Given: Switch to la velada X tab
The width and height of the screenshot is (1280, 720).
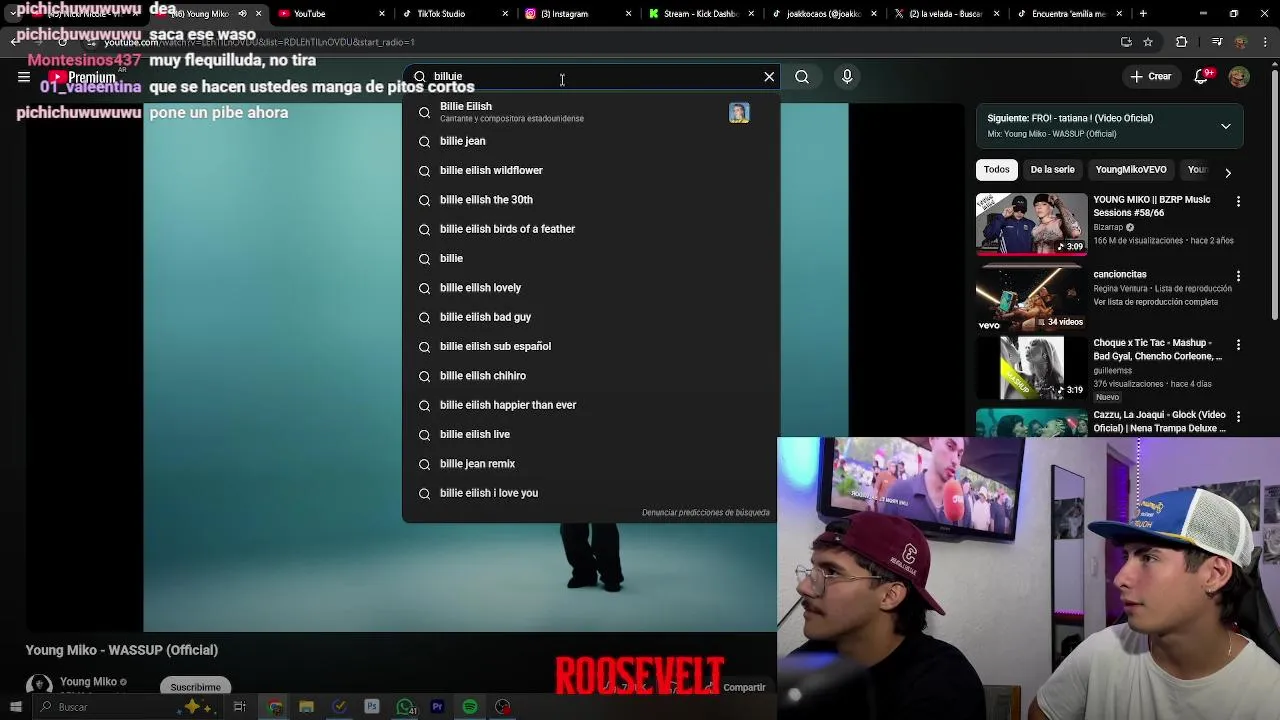Looking at the screenshot, I should point(948,14).
